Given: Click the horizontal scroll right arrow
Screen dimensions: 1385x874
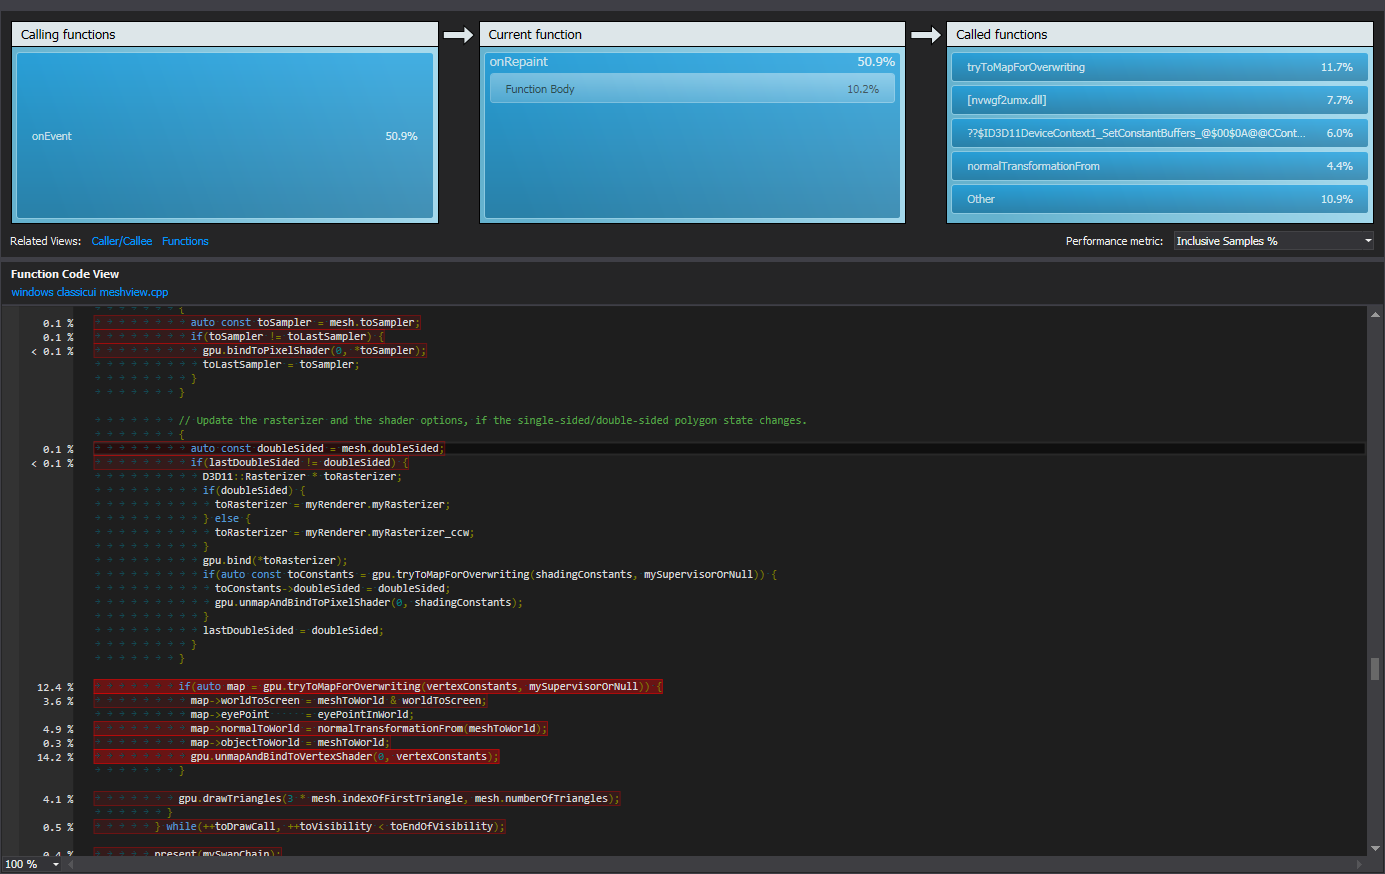Looking at the screenshot, I should pos(1359,864).
